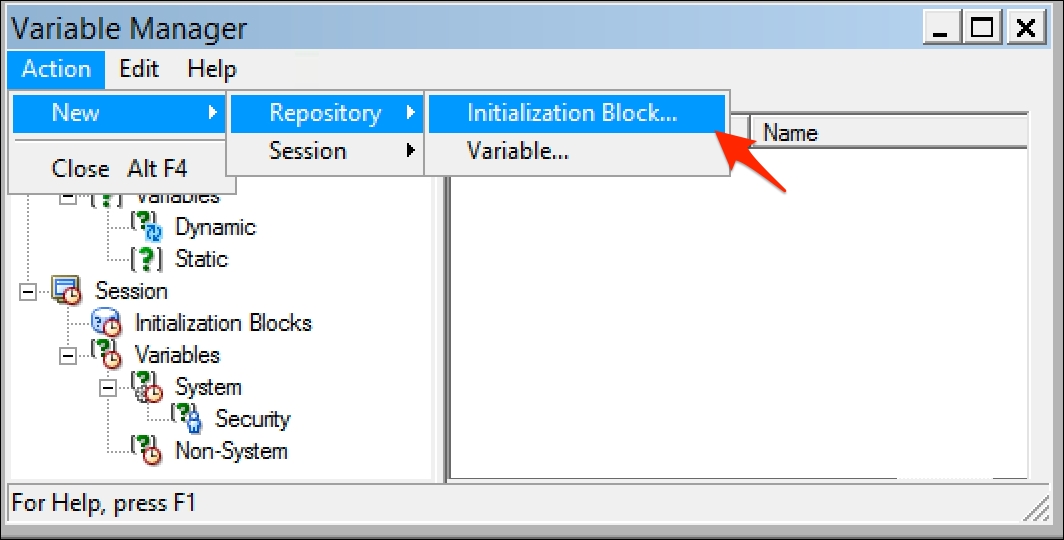Image resolution: width=1064 pixels, height=540 pixels.
Task: Click the System variables icon
Action: [x=147, y=387]
